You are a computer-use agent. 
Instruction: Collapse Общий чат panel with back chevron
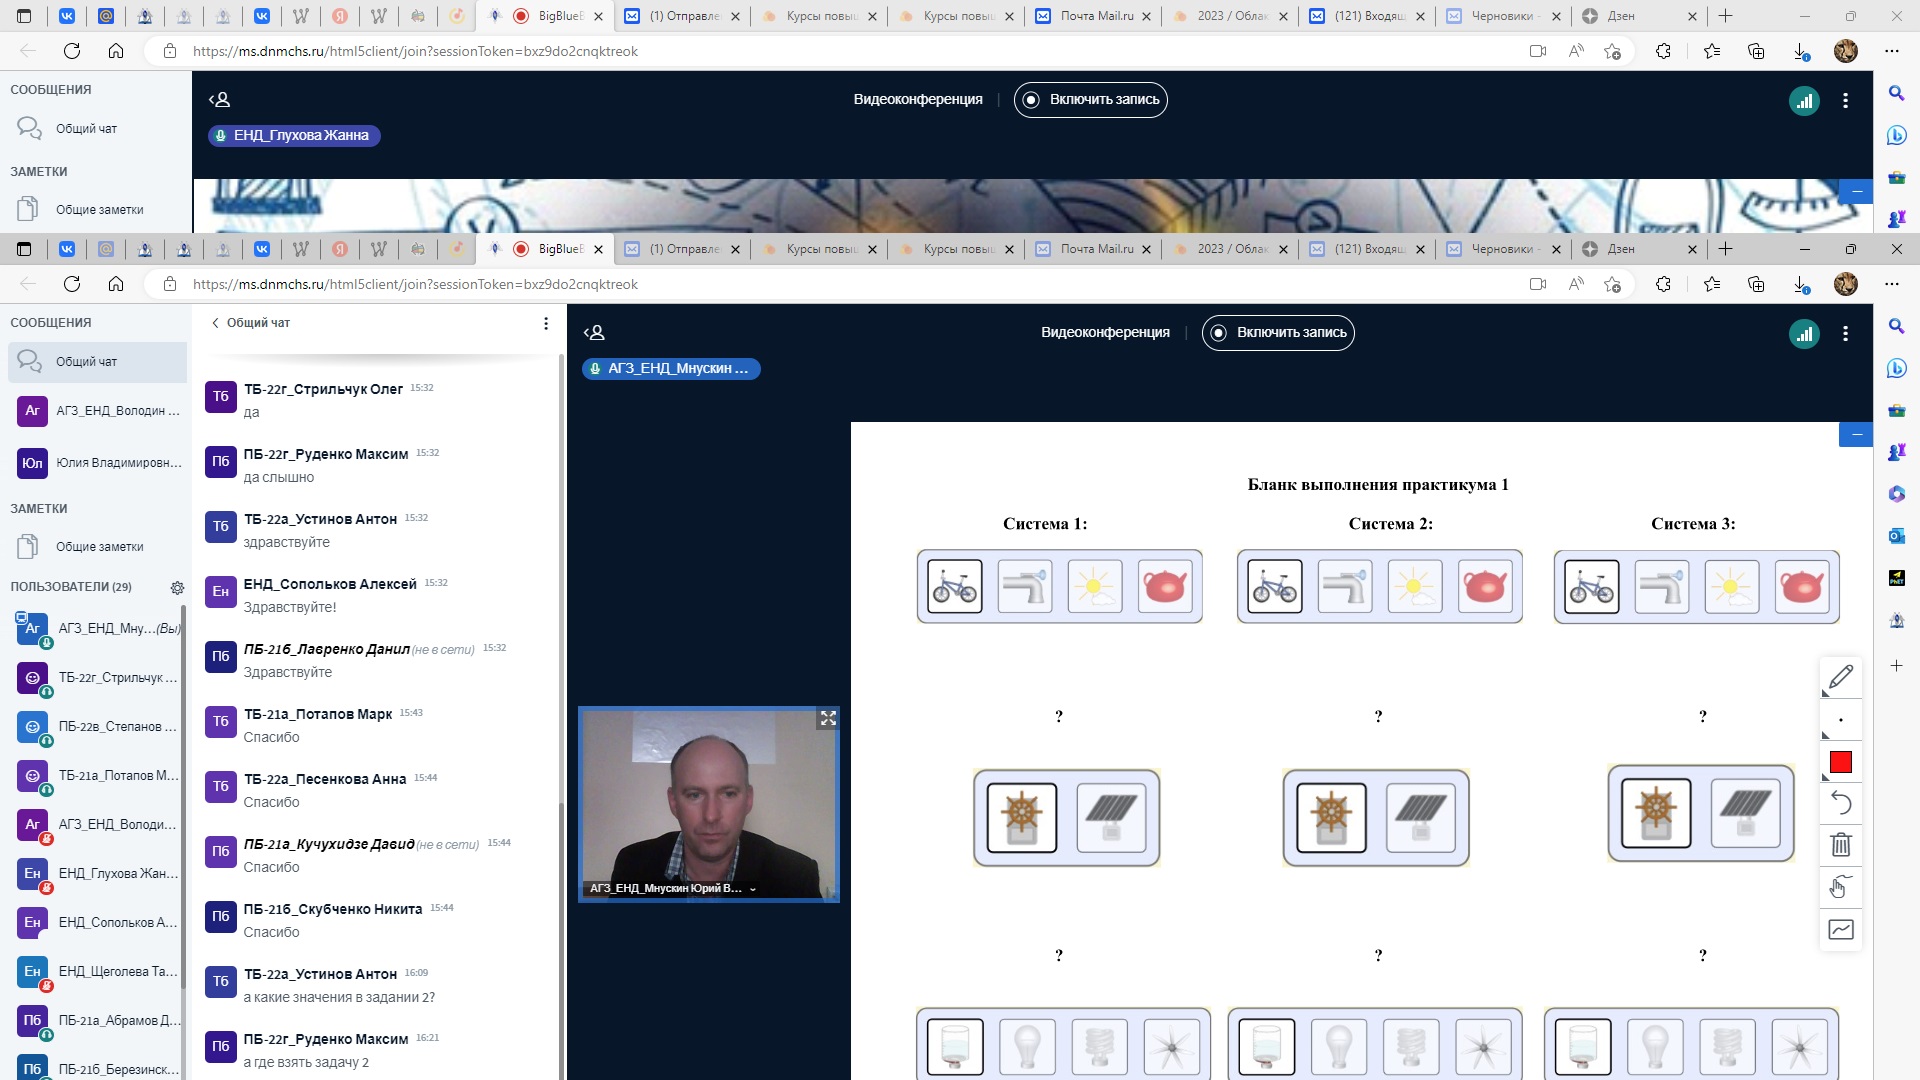215,323
